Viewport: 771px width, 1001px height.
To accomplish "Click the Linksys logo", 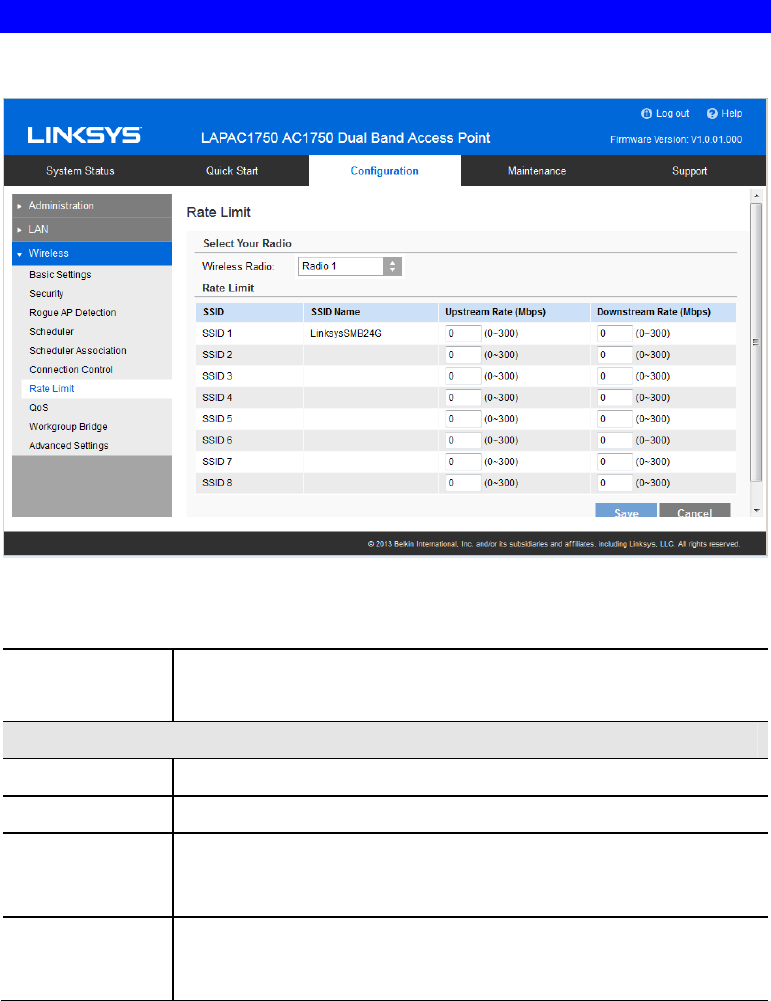I will tap(84, 135).
